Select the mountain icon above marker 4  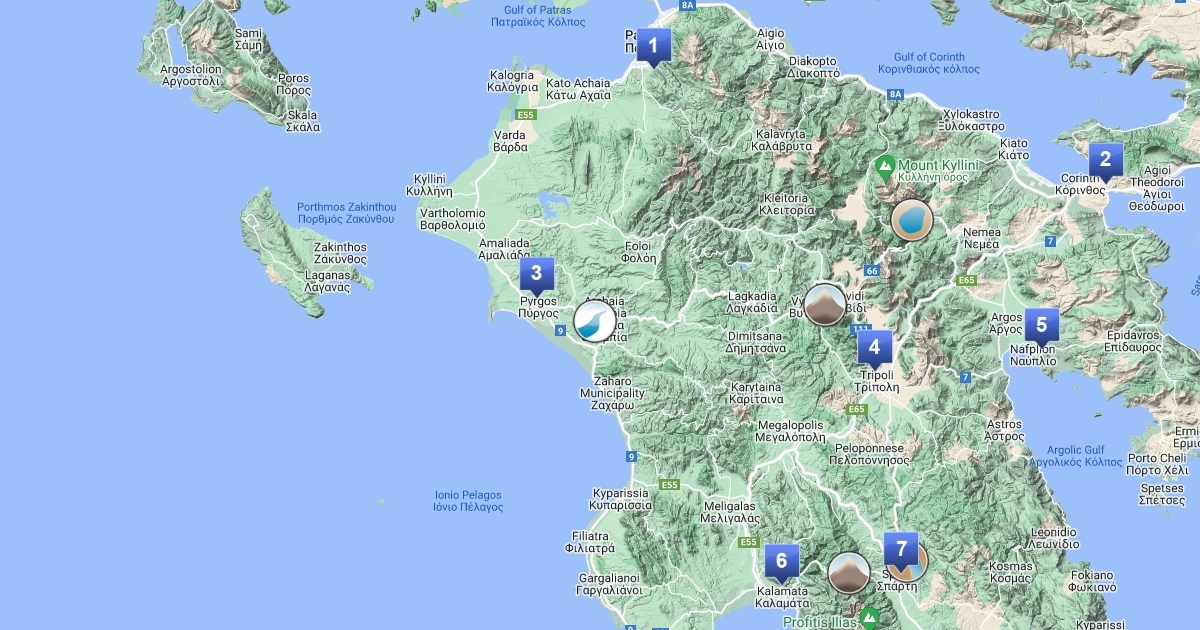[x=825, y=304]
